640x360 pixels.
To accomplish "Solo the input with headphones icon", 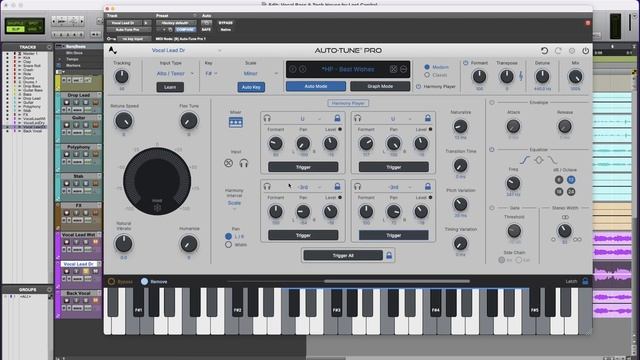I will [x=244, y=163].
